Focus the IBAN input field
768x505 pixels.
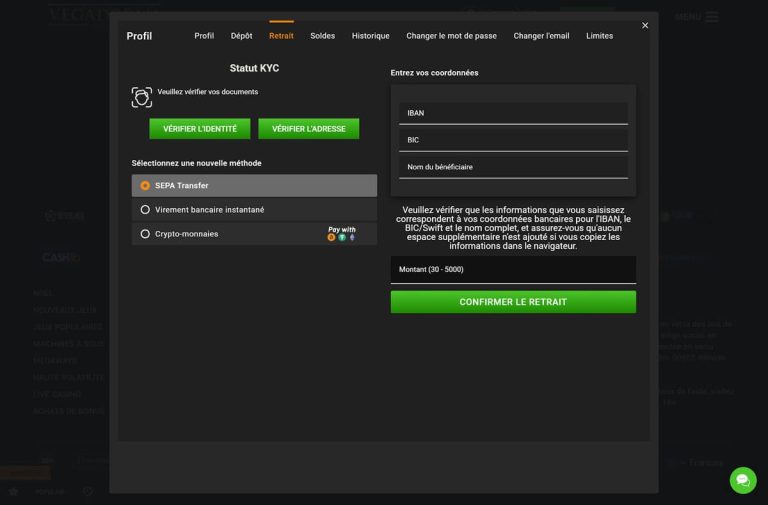(513, 113)
